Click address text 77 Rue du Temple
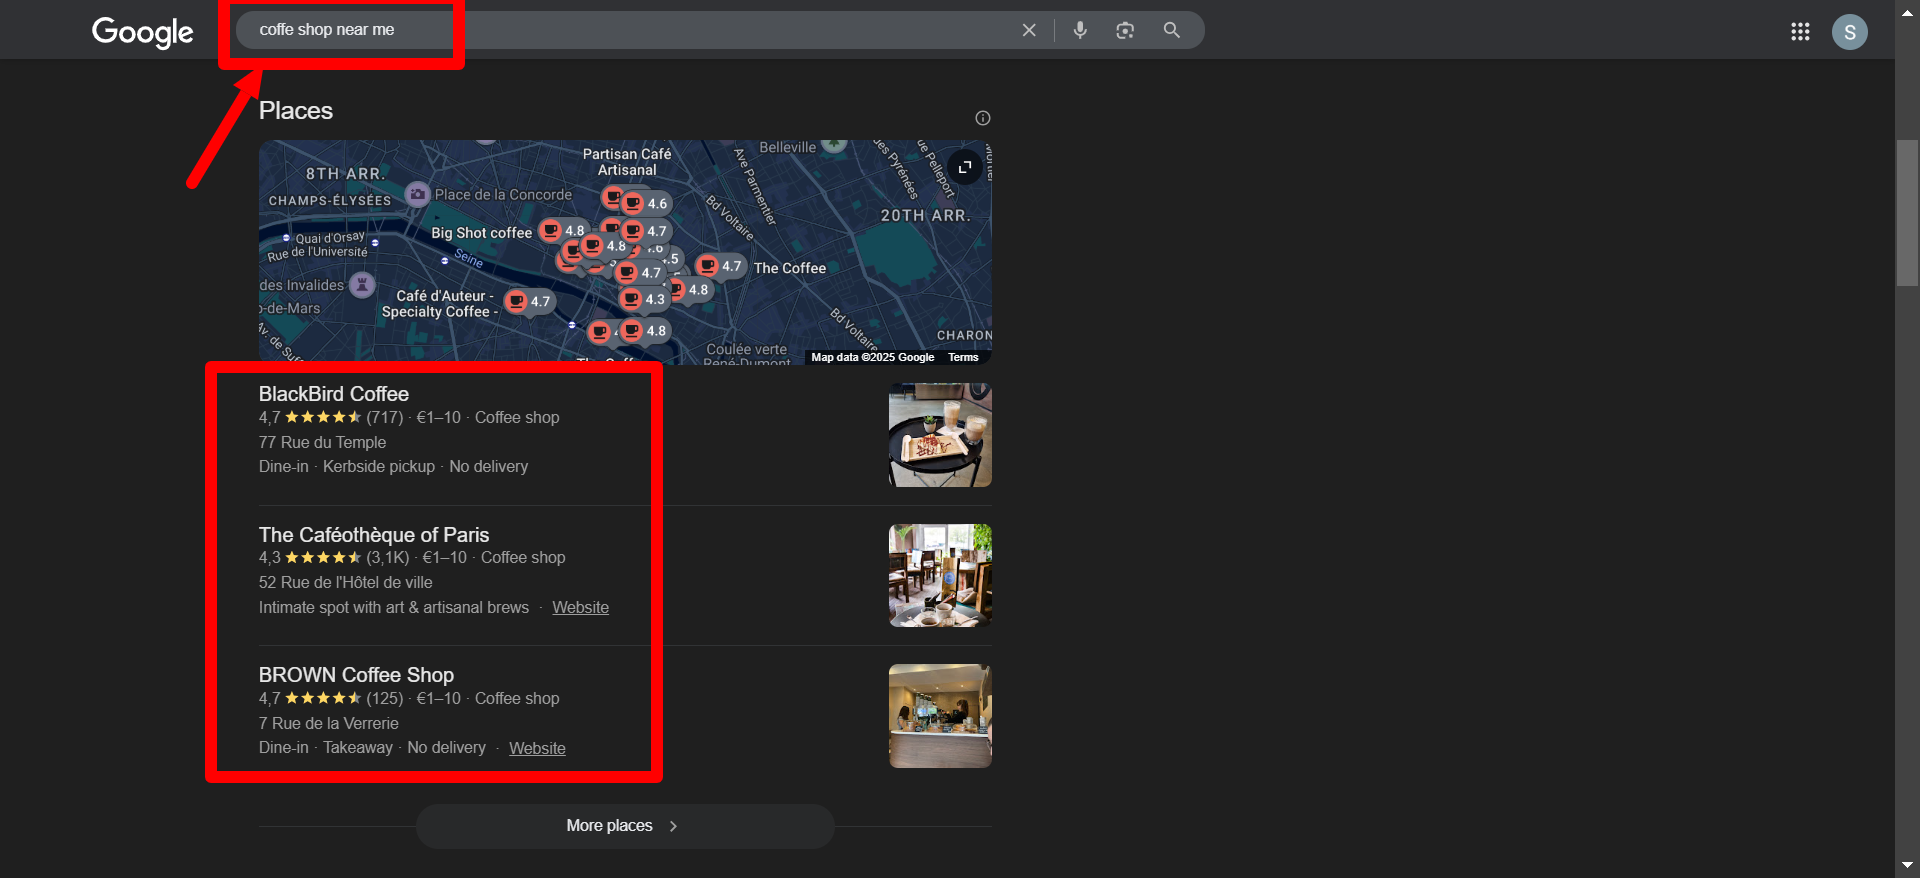1920x878 pixels. point(322,442)
